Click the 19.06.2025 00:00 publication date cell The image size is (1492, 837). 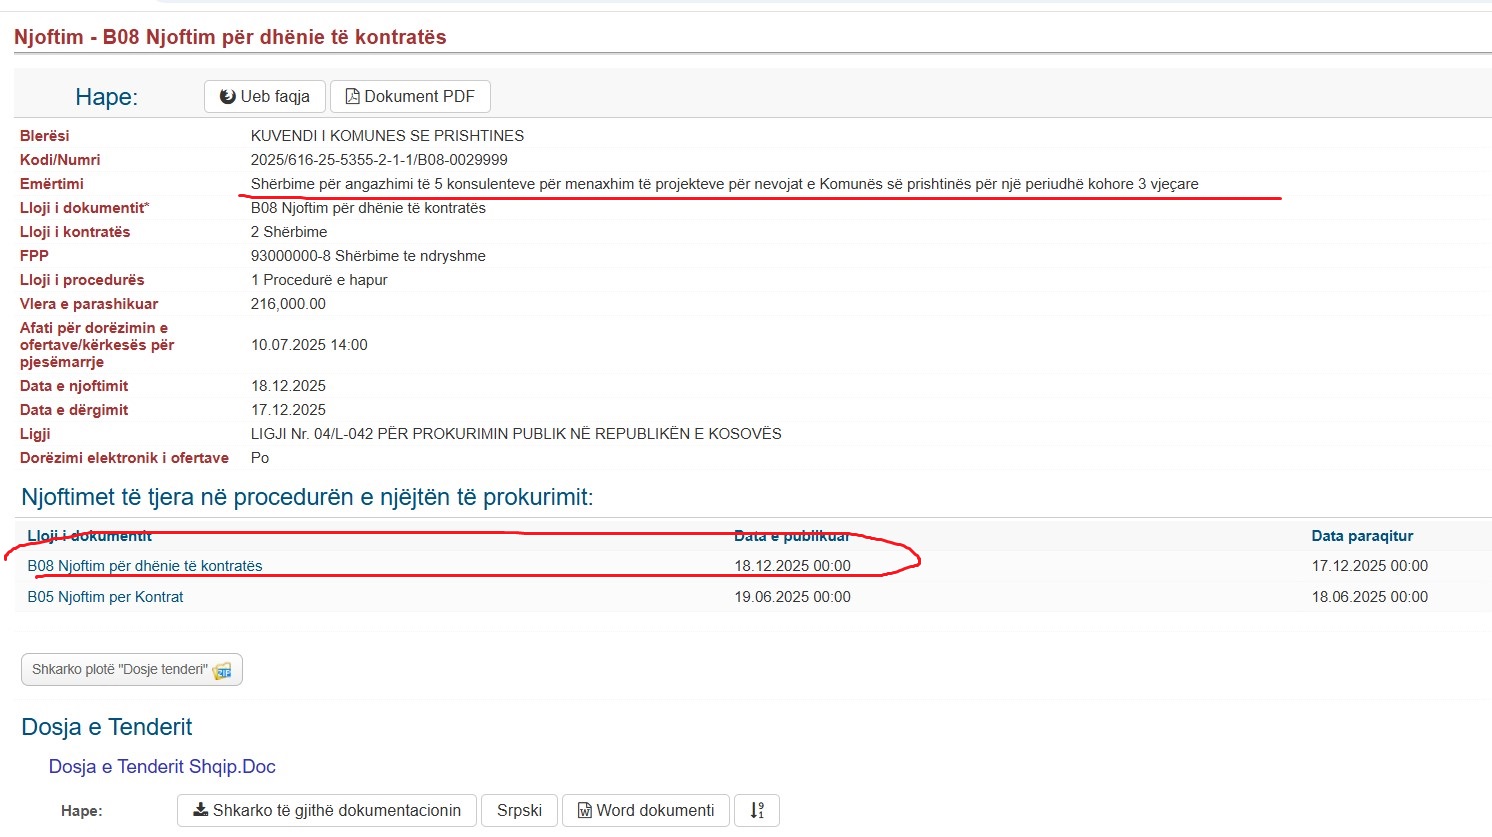(x=792, y=597)
